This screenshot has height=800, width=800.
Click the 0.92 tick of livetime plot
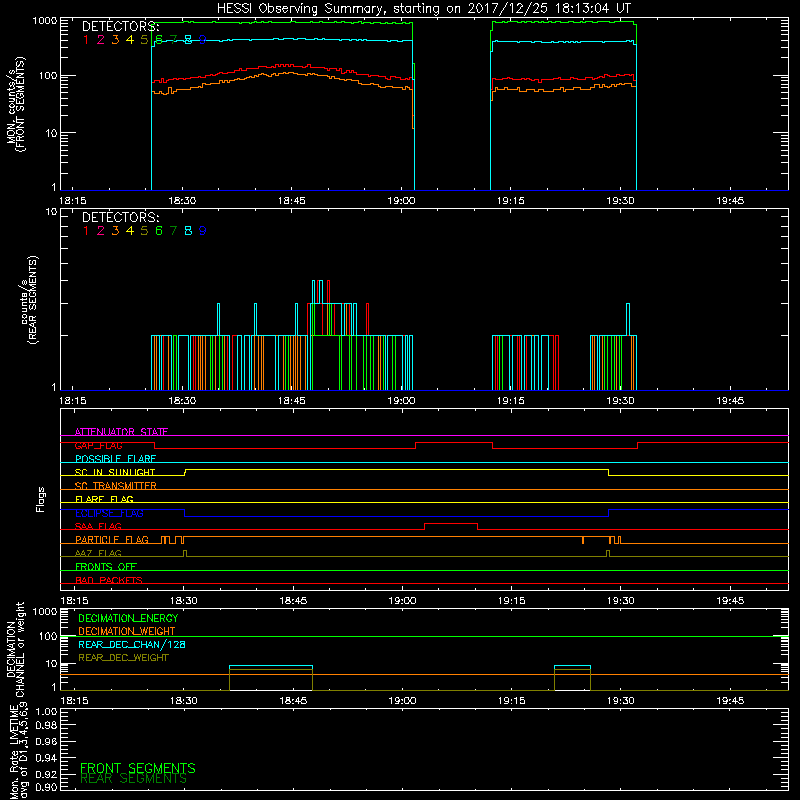coord(46,774)
